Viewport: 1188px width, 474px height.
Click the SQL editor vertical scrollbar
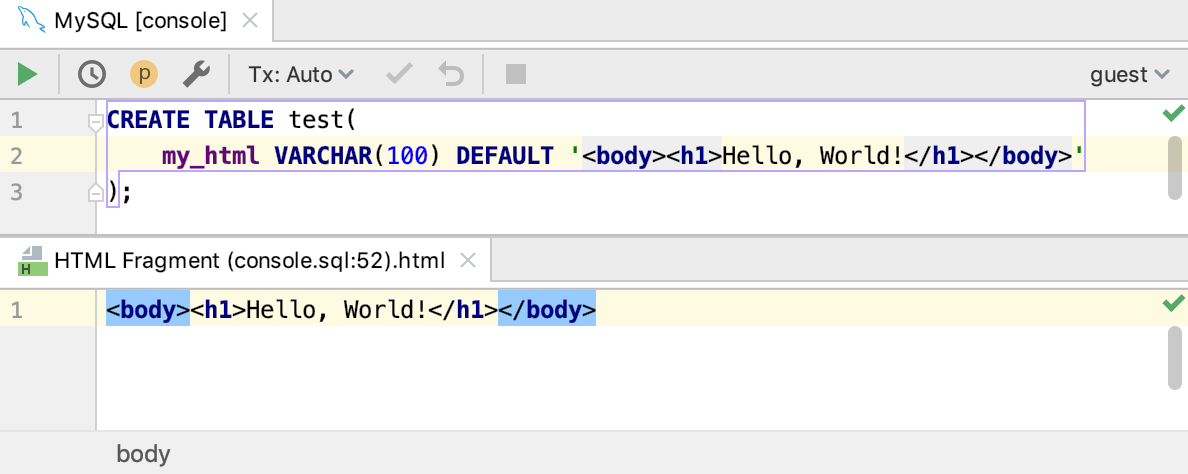[1175, 167]
